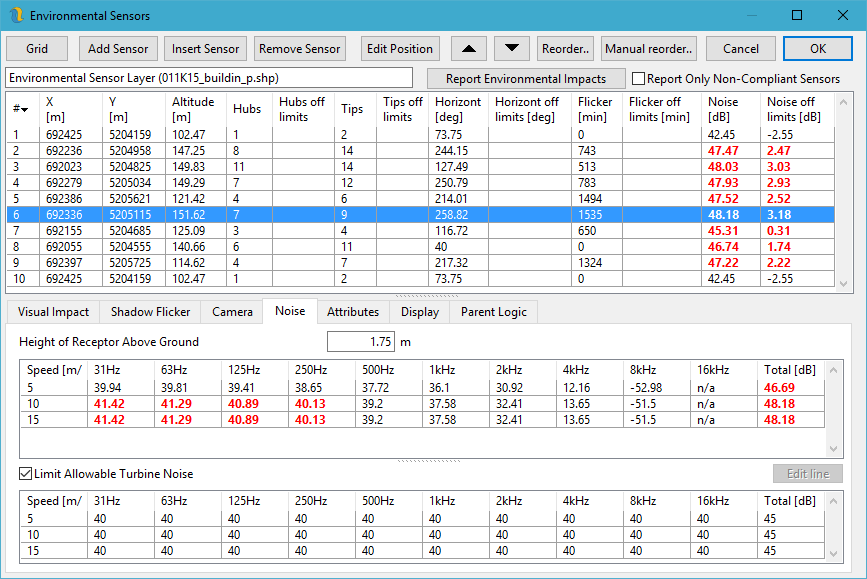Select the Parent Logic tab
This screenshot has width=867, height=579.
[494, 312]
